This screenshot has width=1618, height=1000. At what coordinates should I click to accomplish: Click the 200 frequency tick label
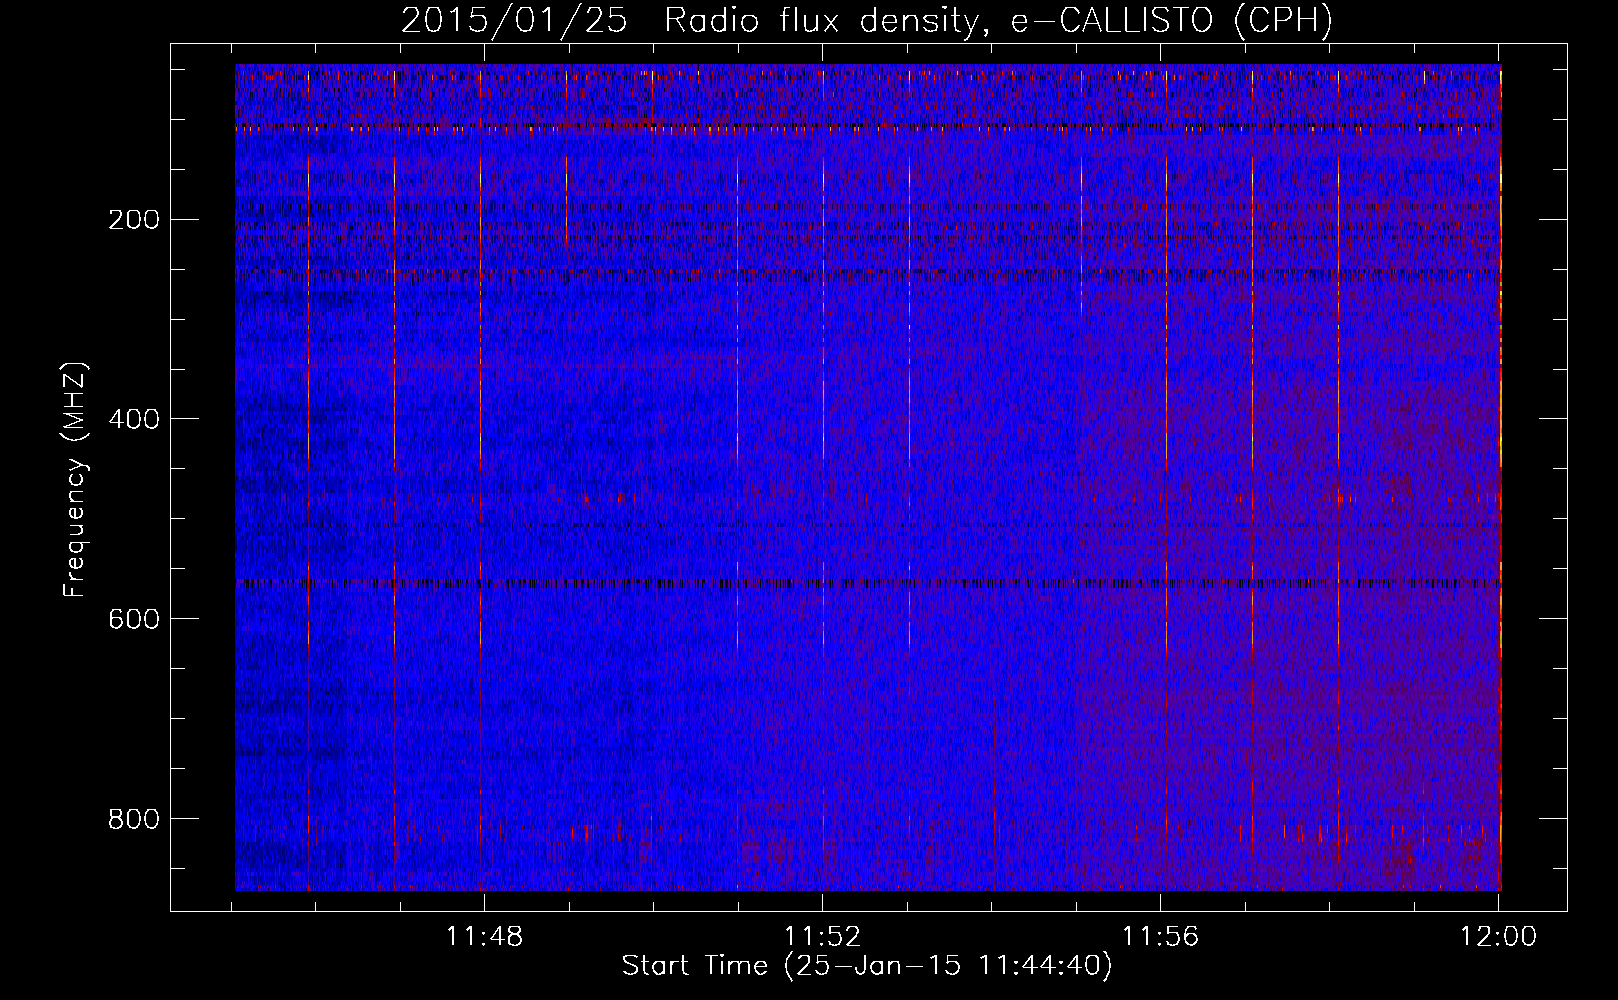(133, 219)
